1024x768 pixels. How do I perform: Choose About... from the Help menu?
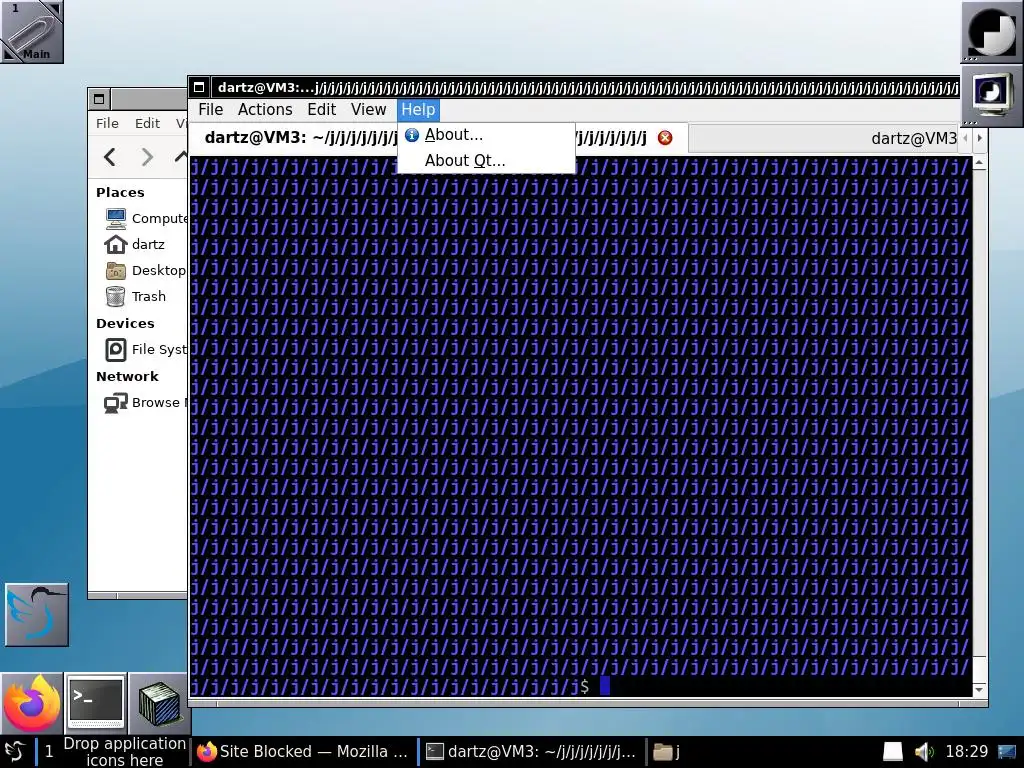pos(486,135)
